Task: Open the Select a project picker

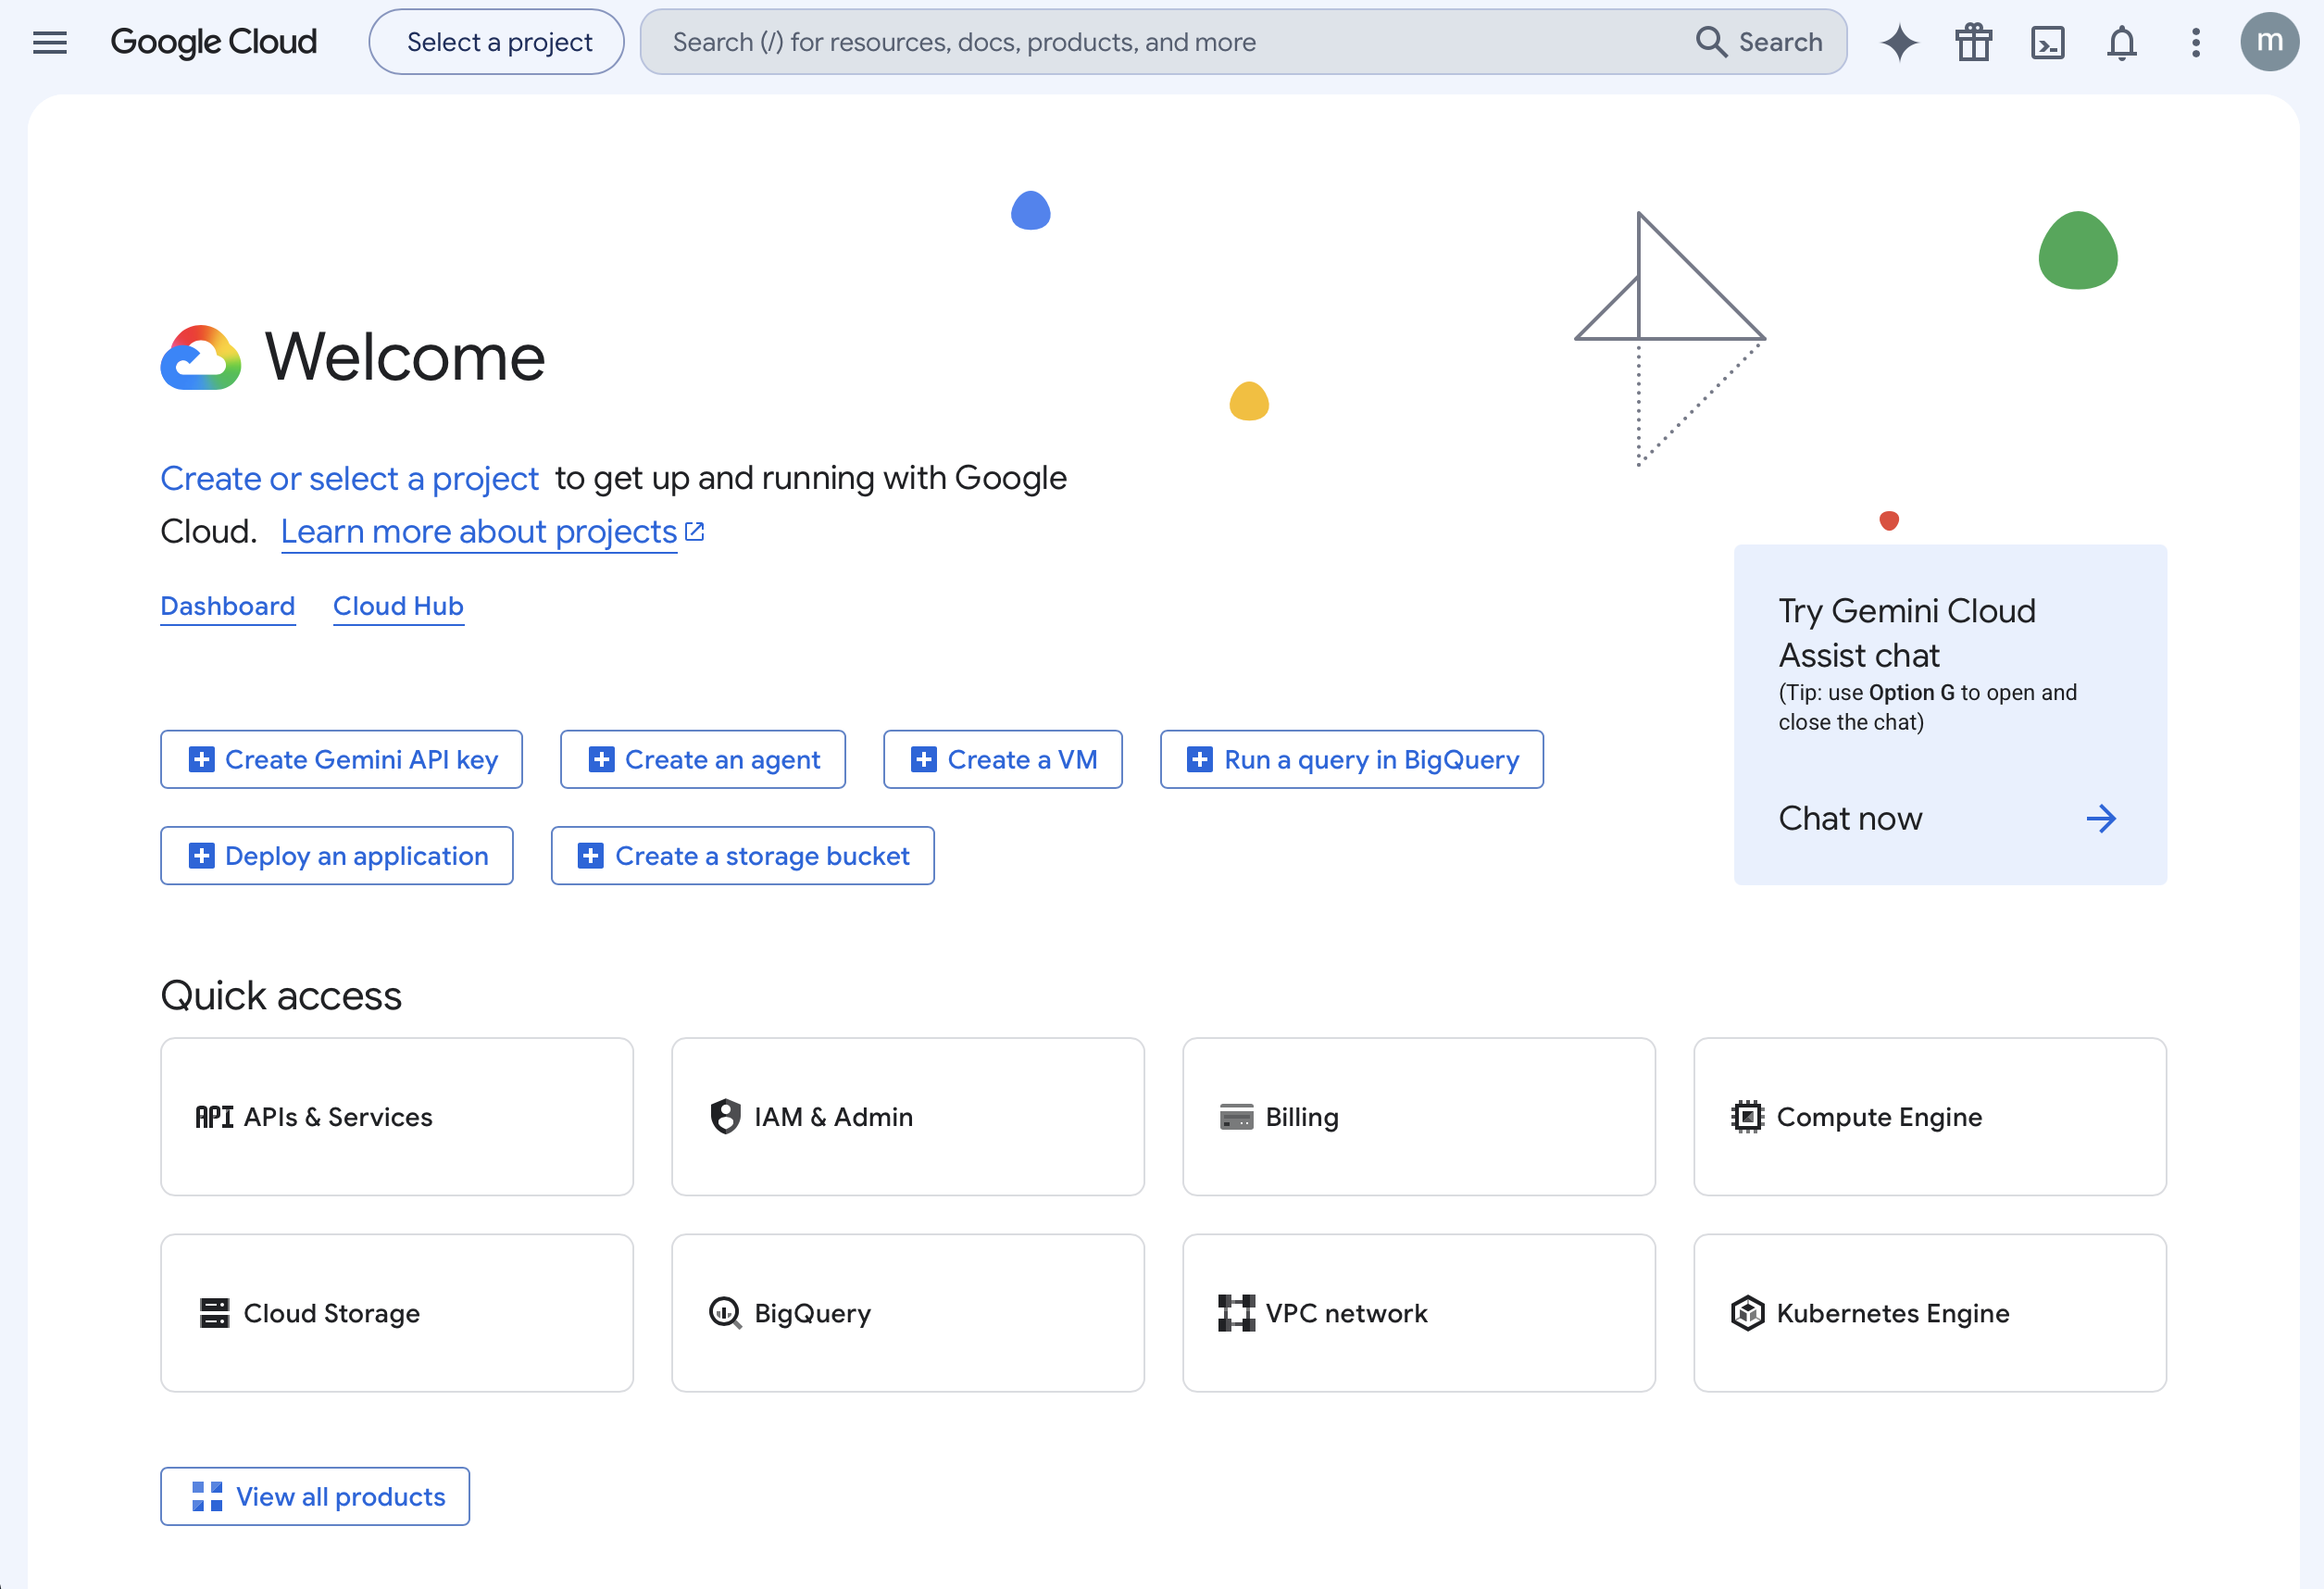Action: [497, 42]
